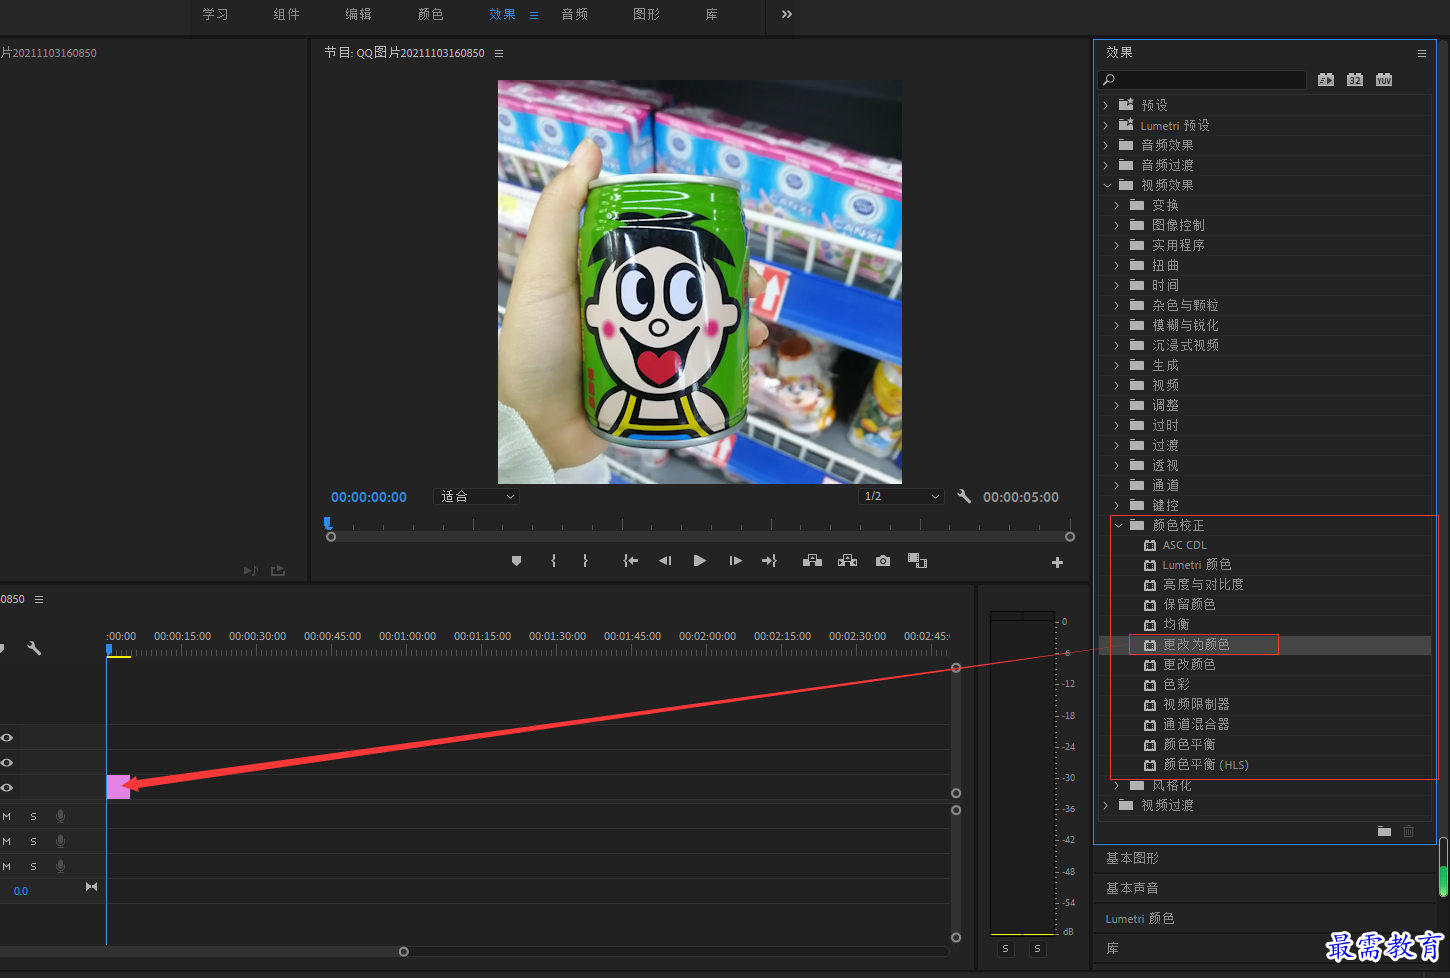This screenshot has width=1450, height=978.
Task: Solo left channel on the audio meter
Action: (1006, 948)
